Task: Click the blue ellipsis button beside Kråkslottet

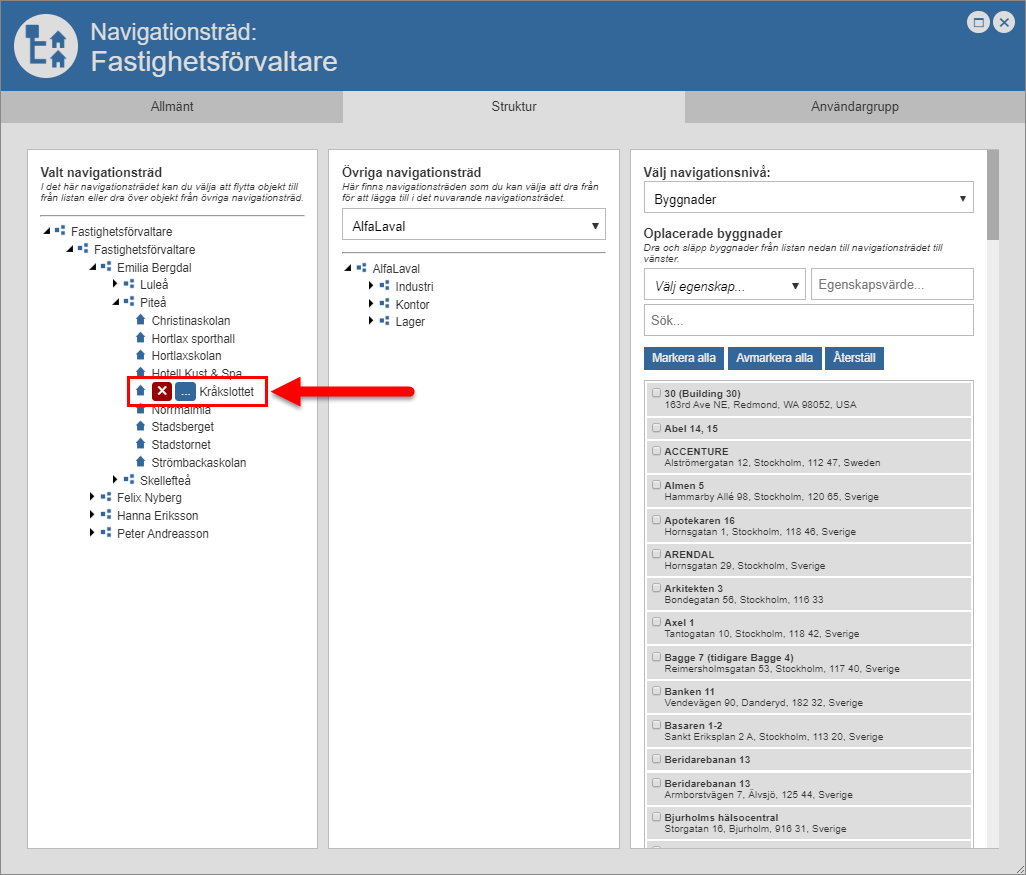Action: click(x=185, y=392)
